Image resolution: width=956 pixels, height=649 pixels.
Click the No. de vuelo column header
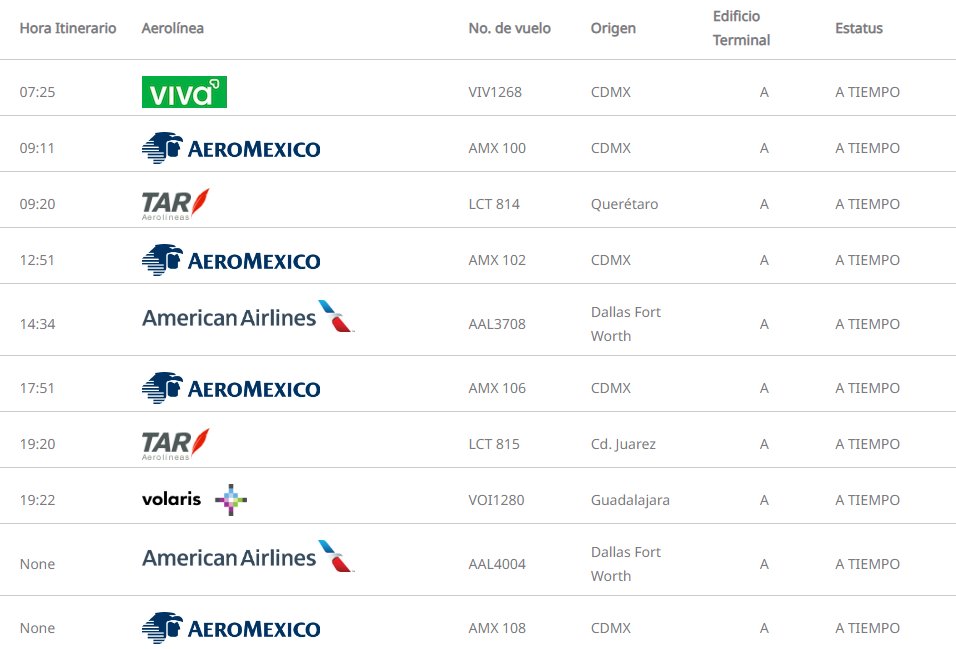509,28
